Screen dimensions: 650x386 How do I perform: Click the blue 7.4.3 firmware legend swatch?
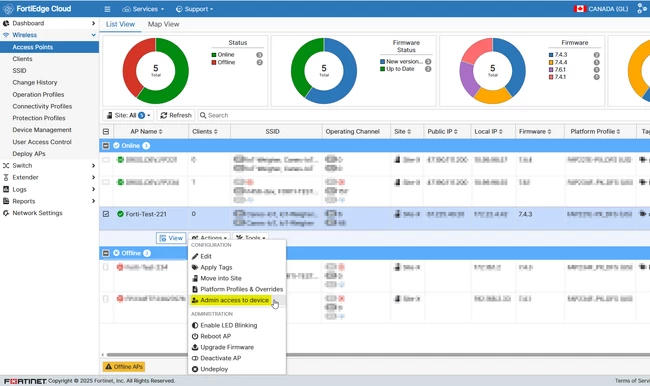tap(551, 55)
